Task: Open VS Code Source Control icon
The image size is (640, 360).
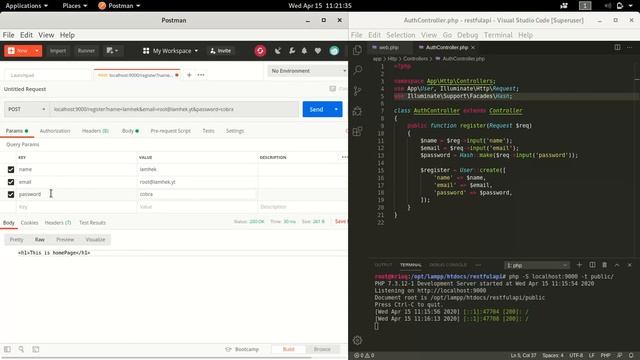Action: (358, 91)
